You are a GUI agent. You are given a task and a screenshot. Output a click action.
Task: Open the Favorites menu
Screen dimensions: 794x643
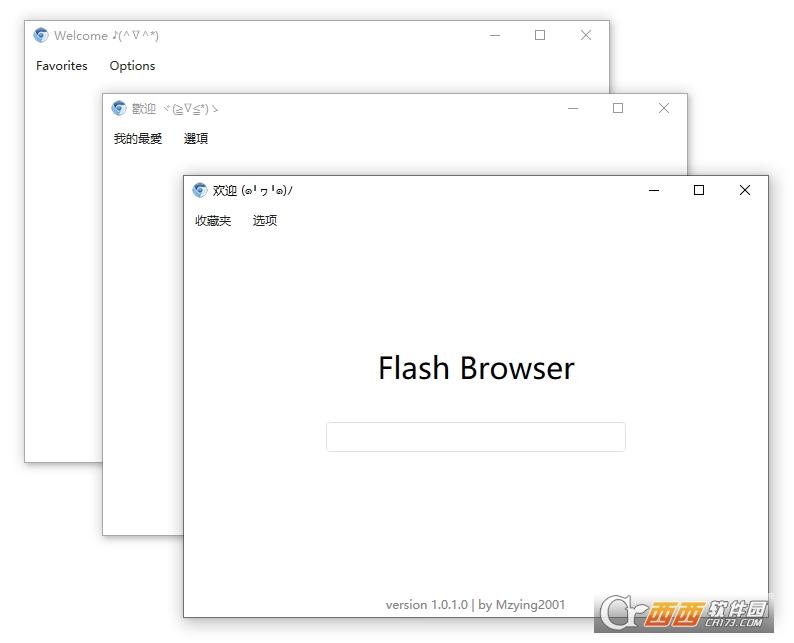[62, 66]
